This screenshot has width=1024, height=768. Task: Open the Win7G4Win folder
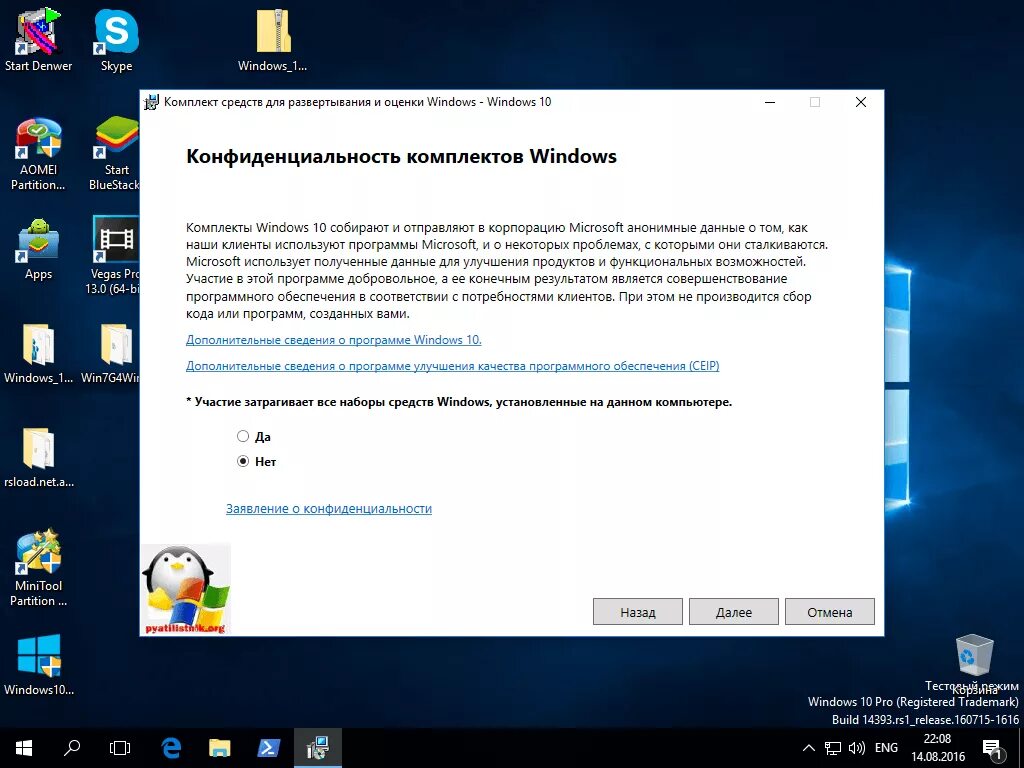(x=111, y=354)
